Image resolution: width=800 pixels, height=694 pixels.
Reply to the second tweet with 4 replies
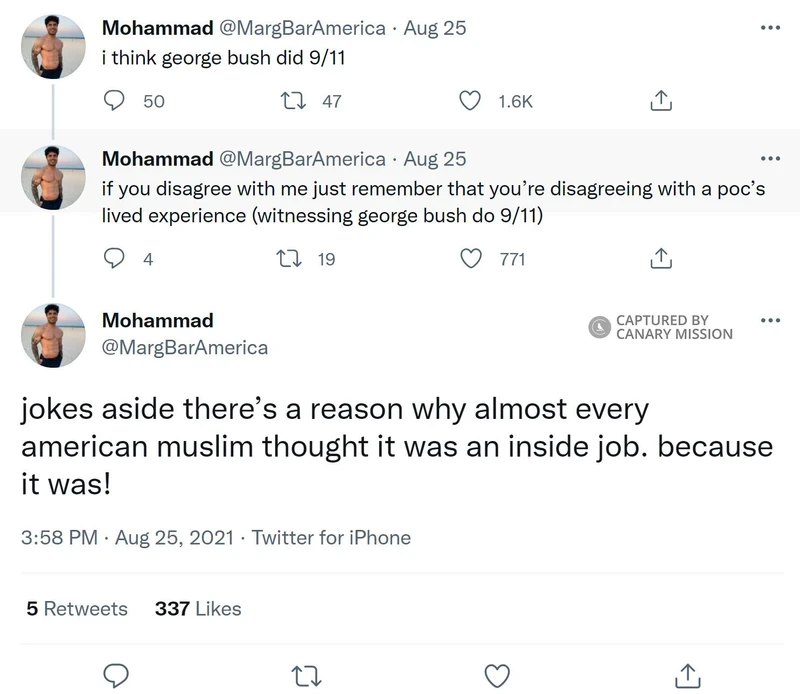click(115, 259)
